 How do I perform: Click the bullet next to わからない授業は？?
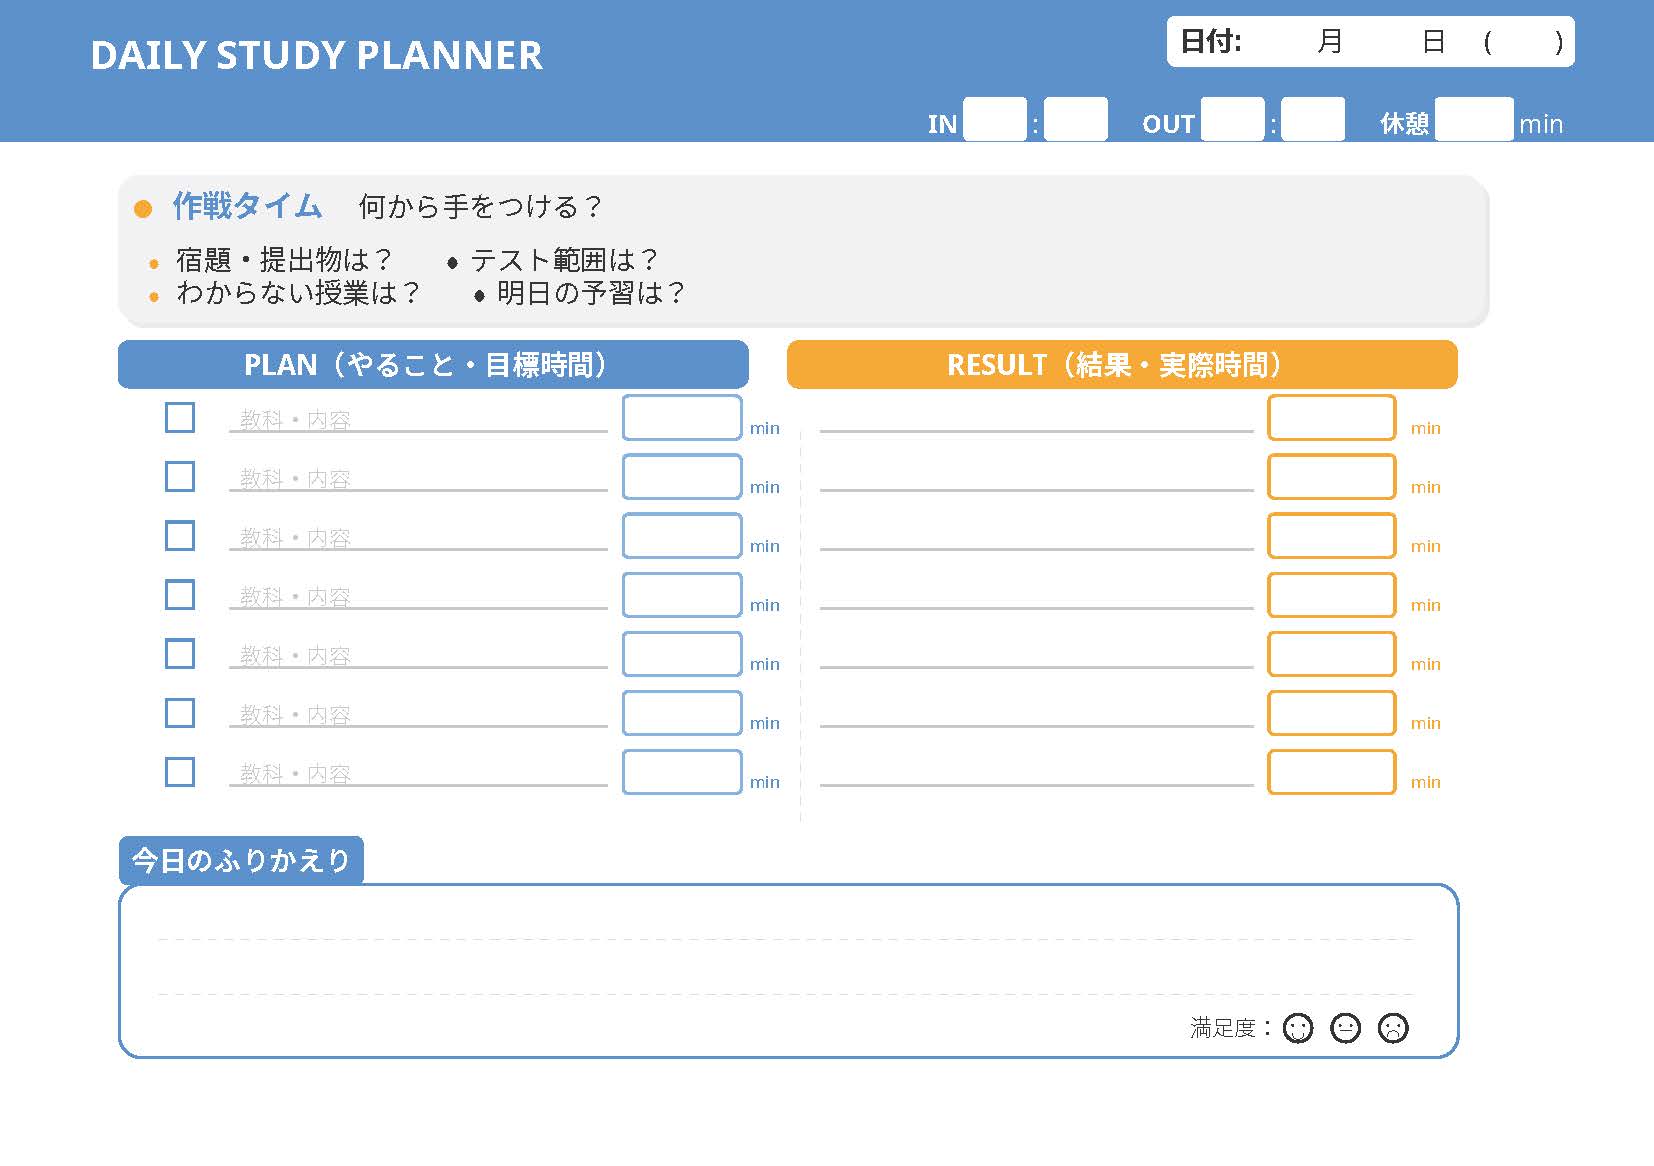coord(153,295)
